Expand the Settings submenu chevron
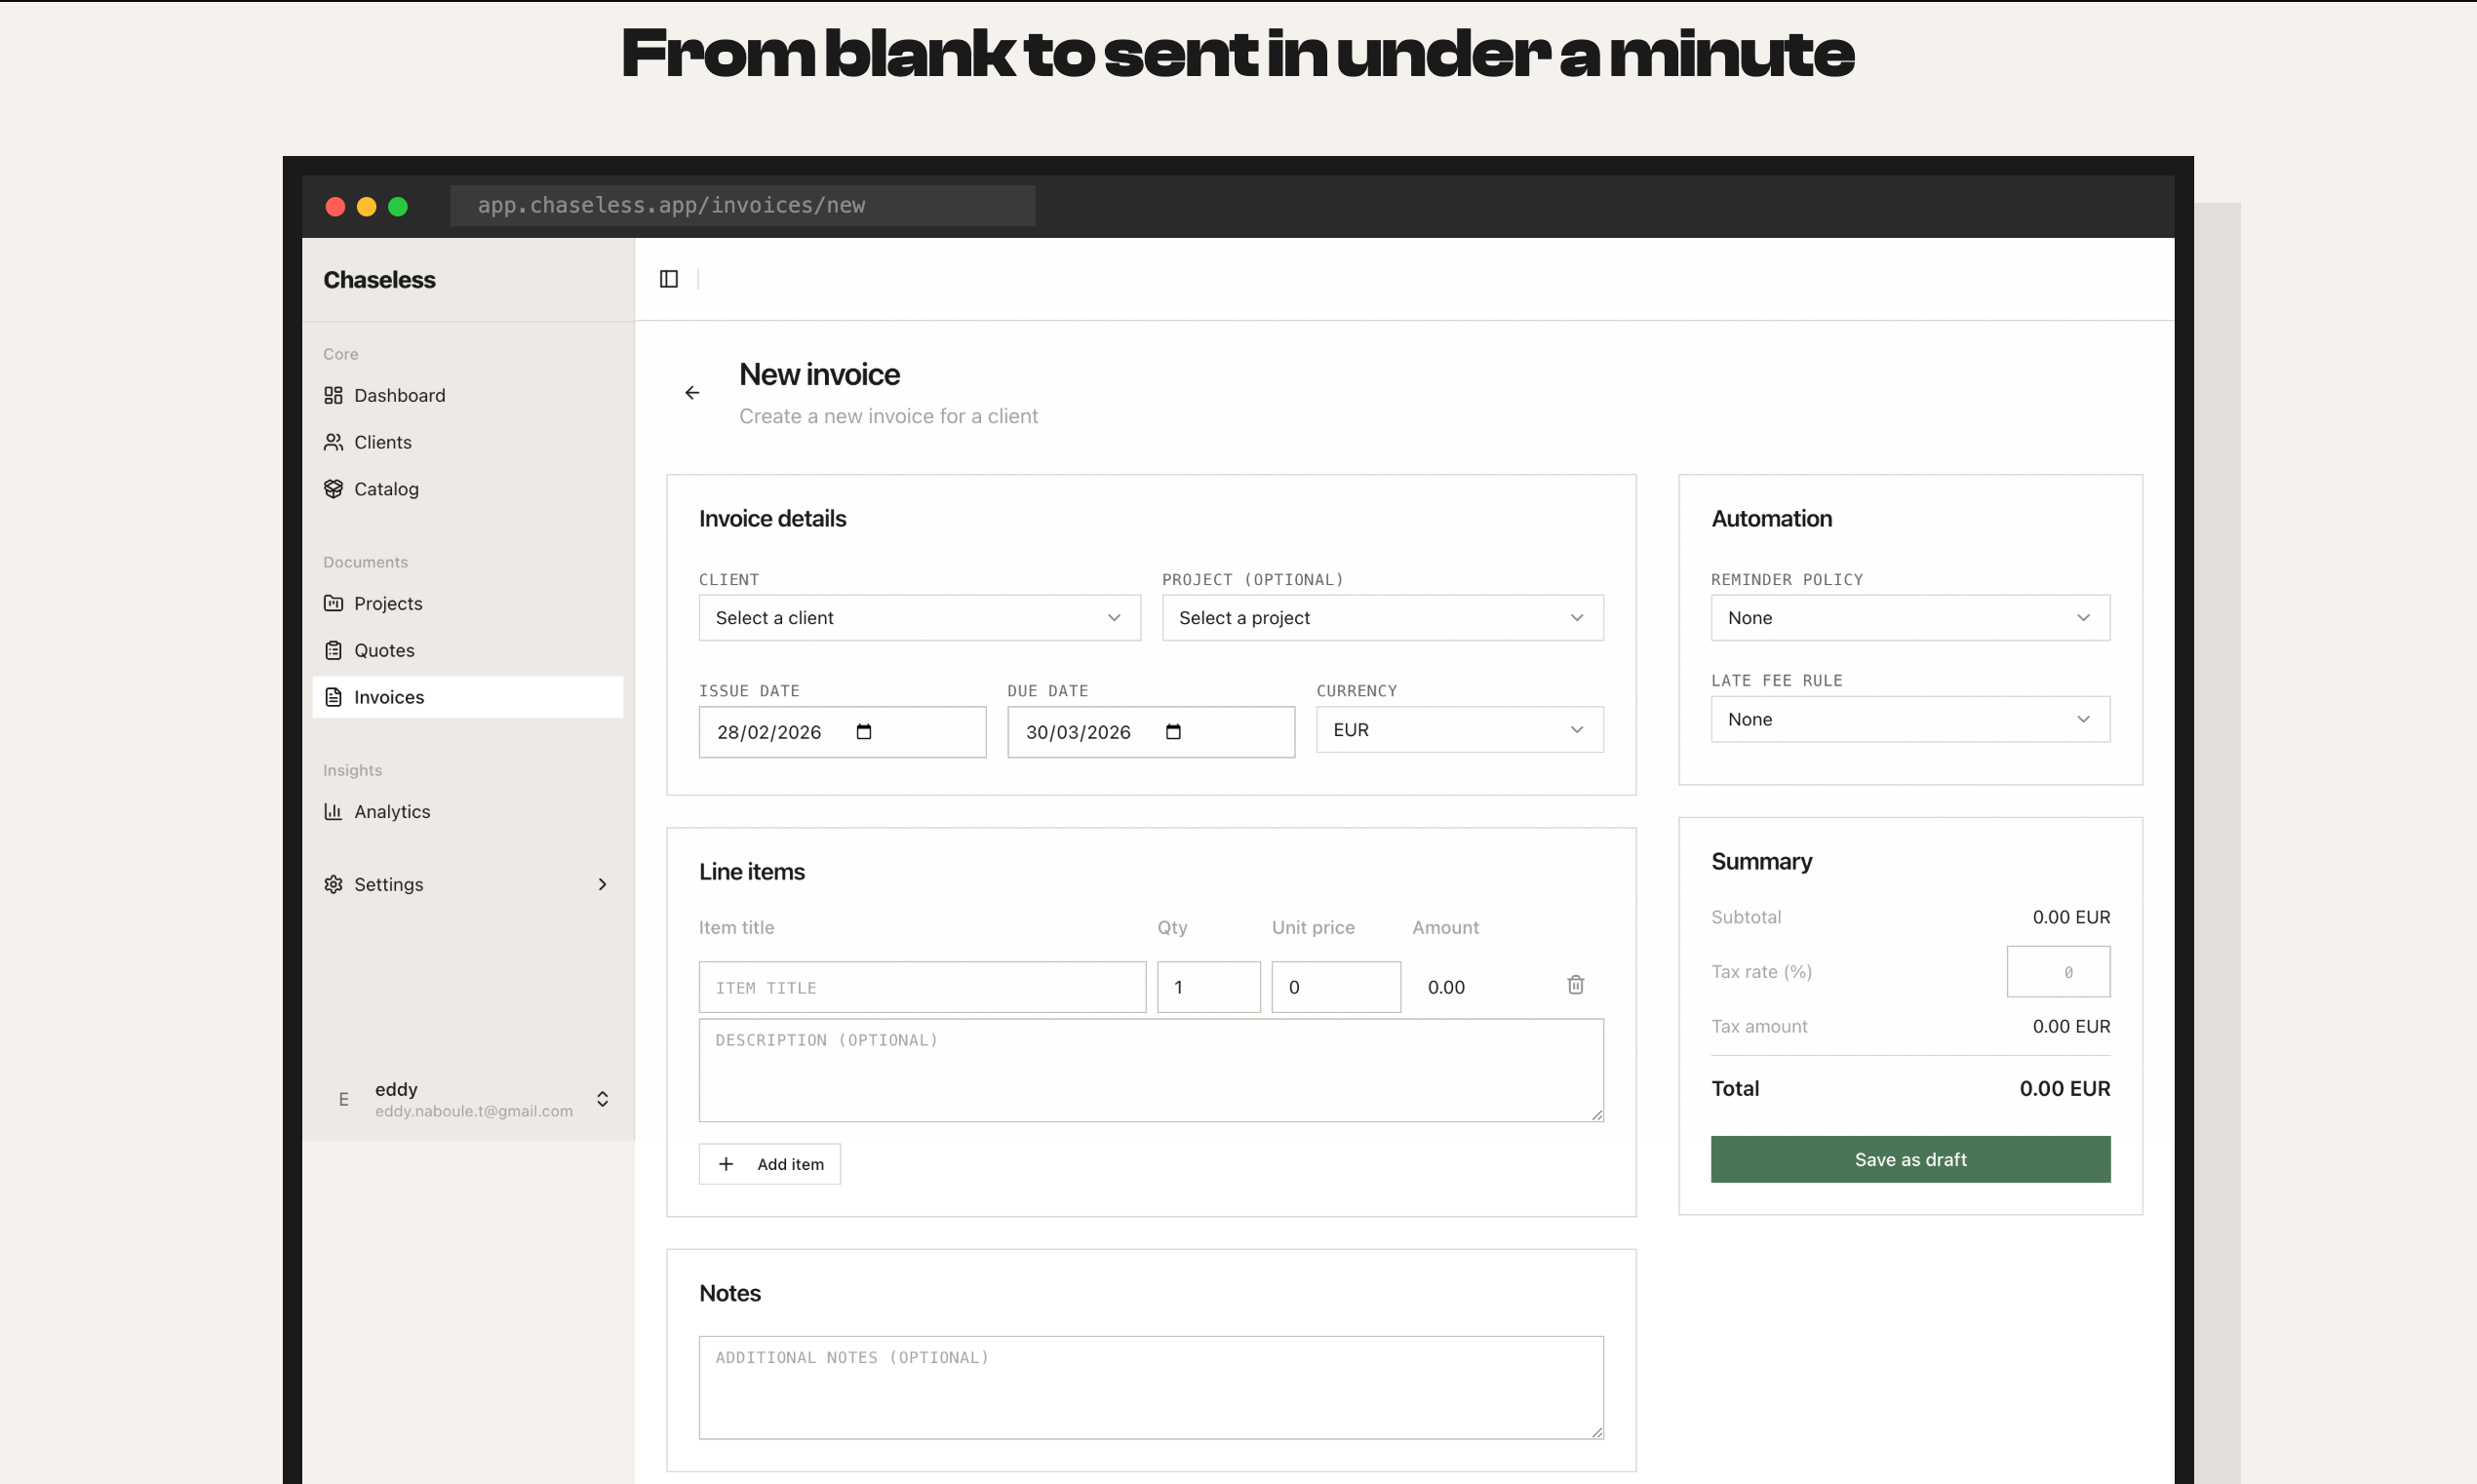The image size is (2477, 1484). [x=602, y=884]
